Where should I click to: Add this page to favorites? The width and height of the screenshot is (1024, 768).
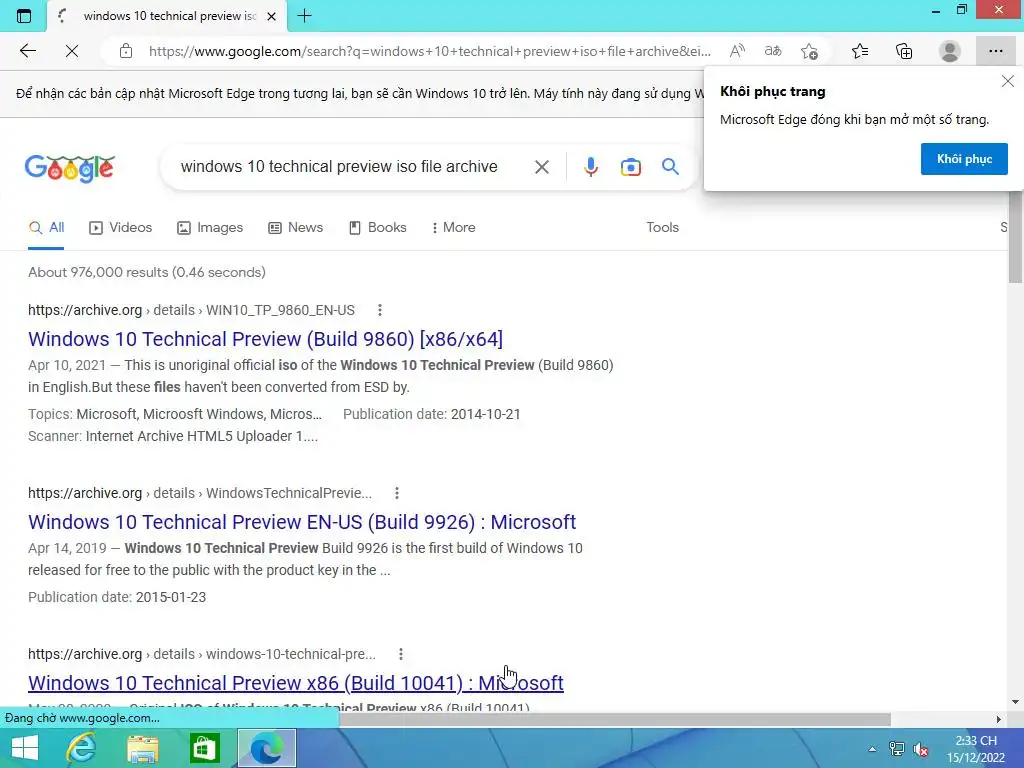click(x=809, y=51)
